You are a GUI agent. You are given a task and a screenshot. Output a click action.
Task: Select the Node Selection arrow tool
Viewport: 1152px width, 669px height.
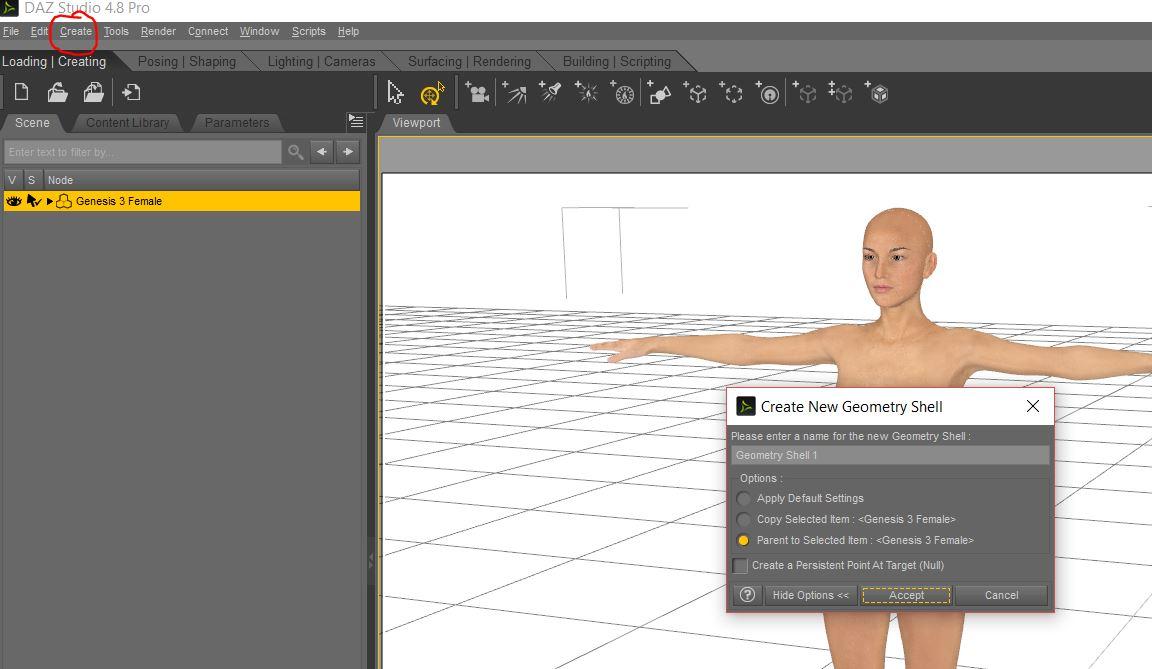click(x=395, y=94)
